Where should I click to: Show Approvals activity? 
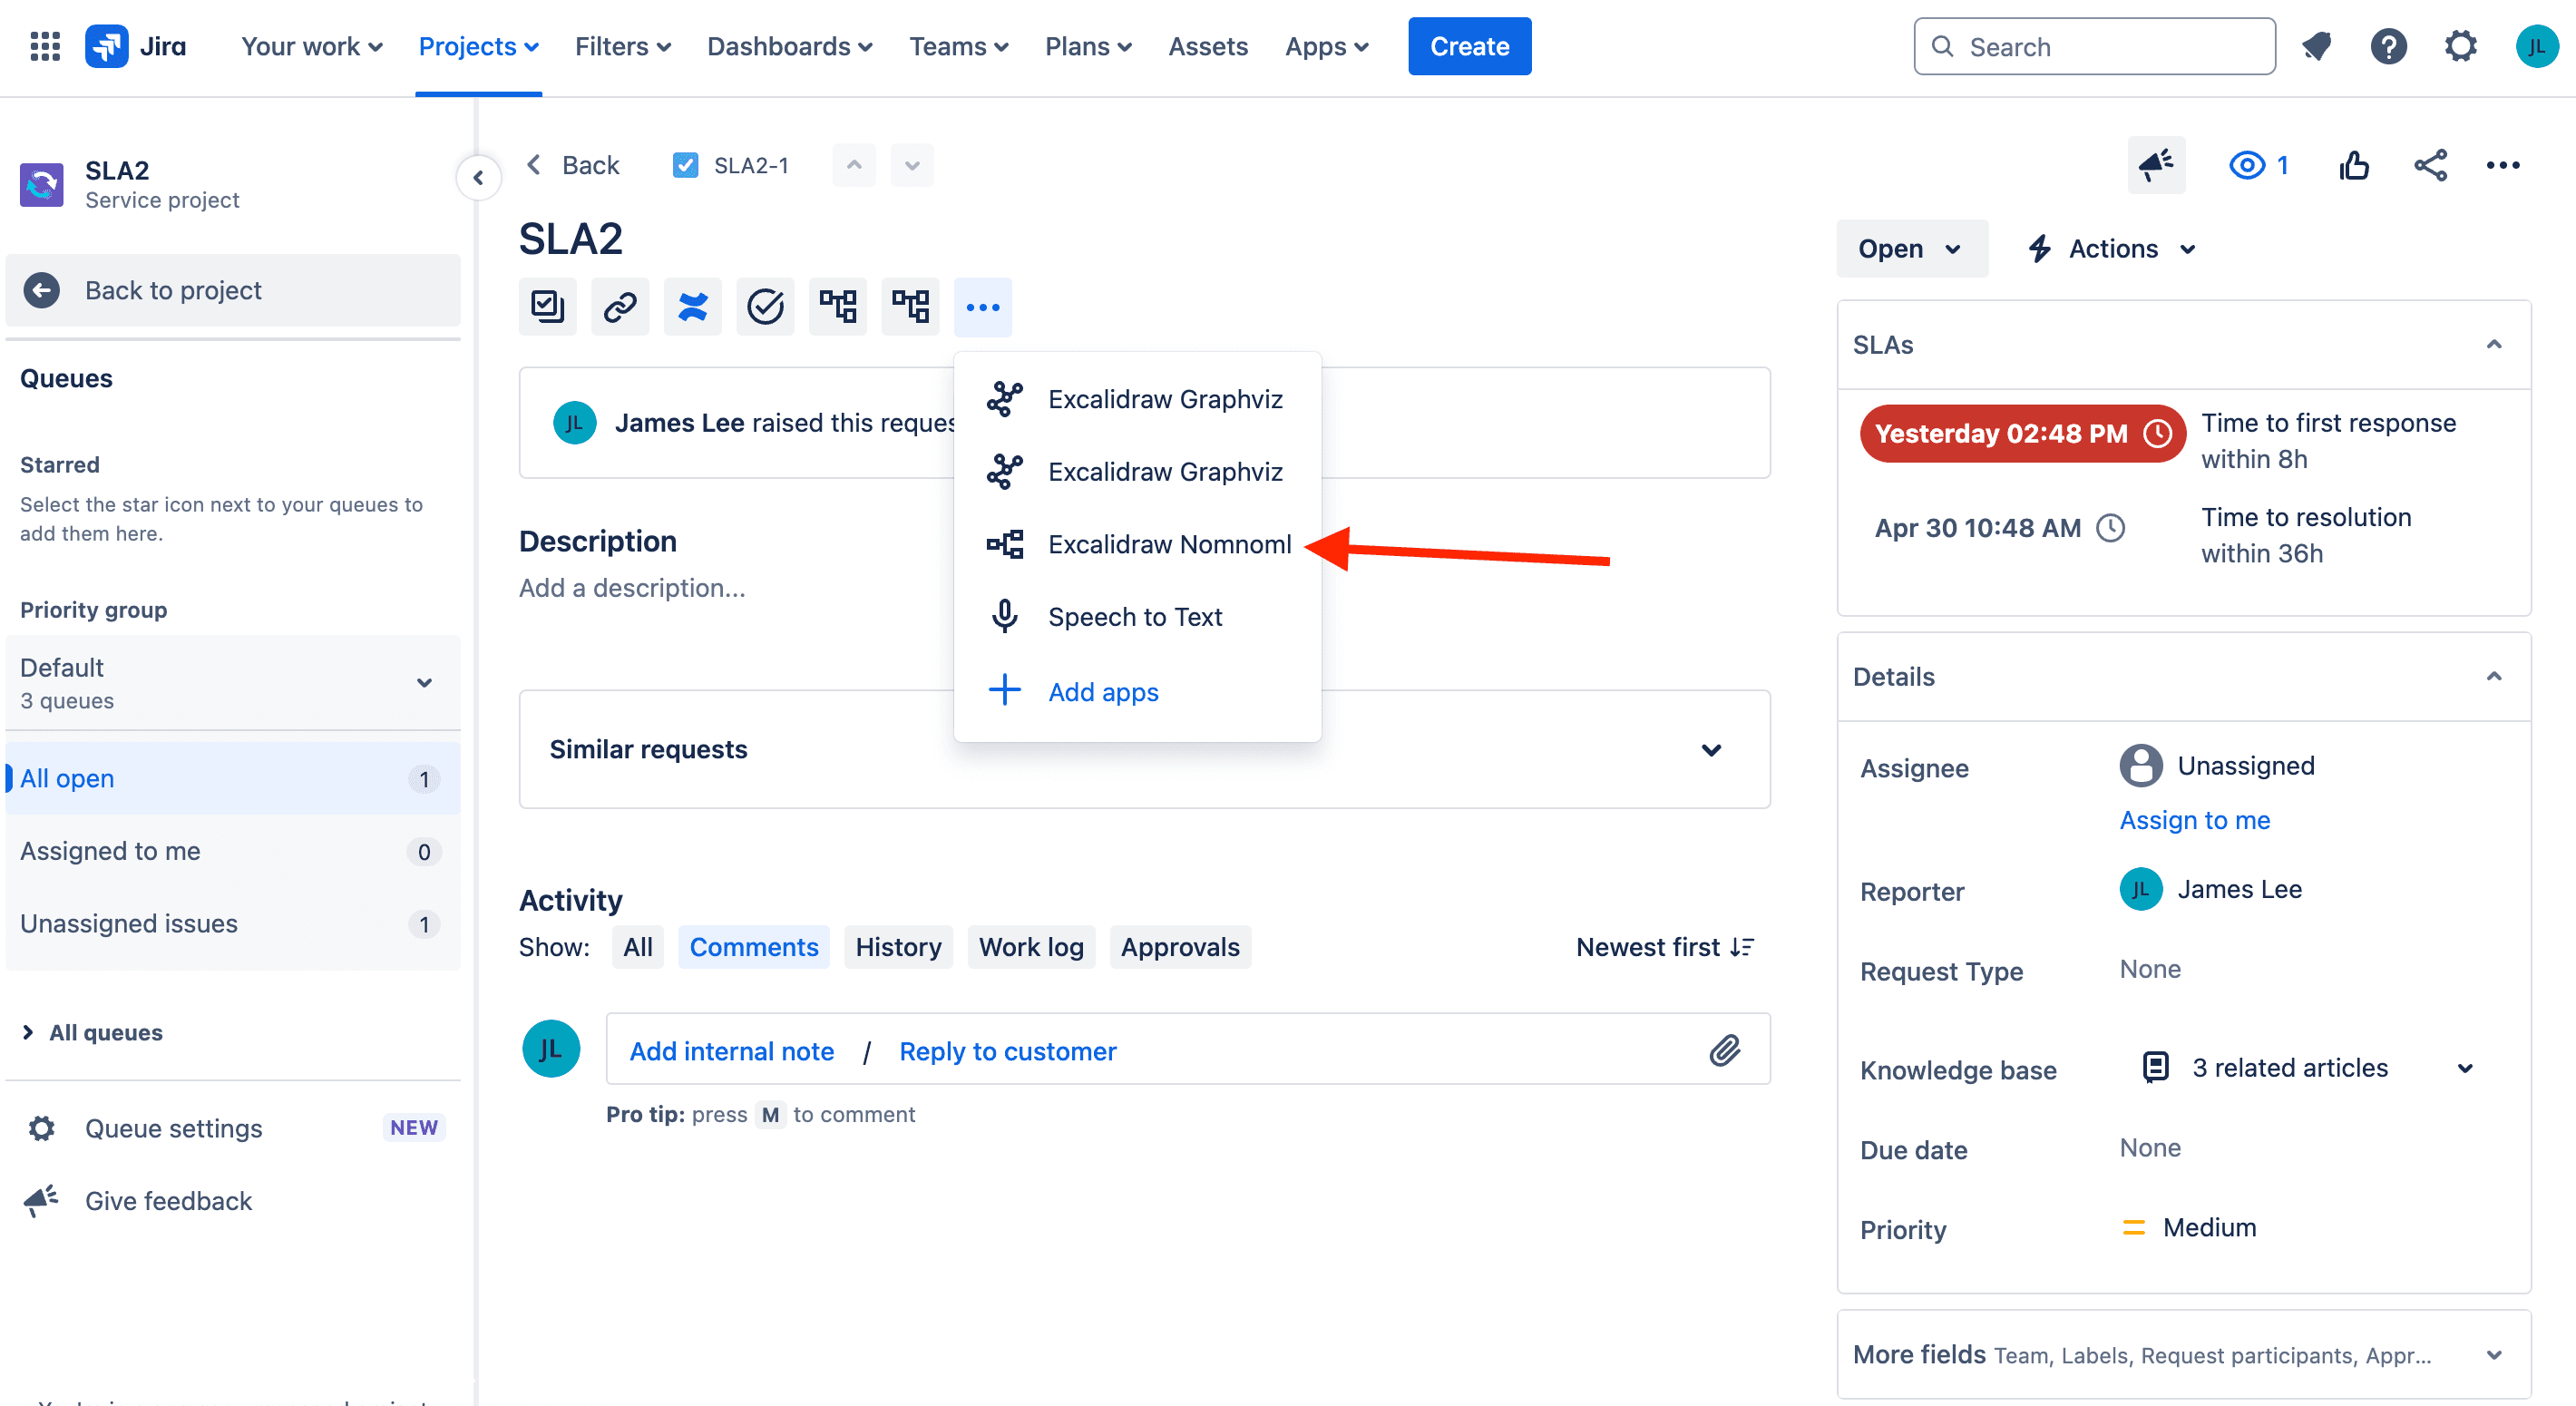tap(1180, 947)
